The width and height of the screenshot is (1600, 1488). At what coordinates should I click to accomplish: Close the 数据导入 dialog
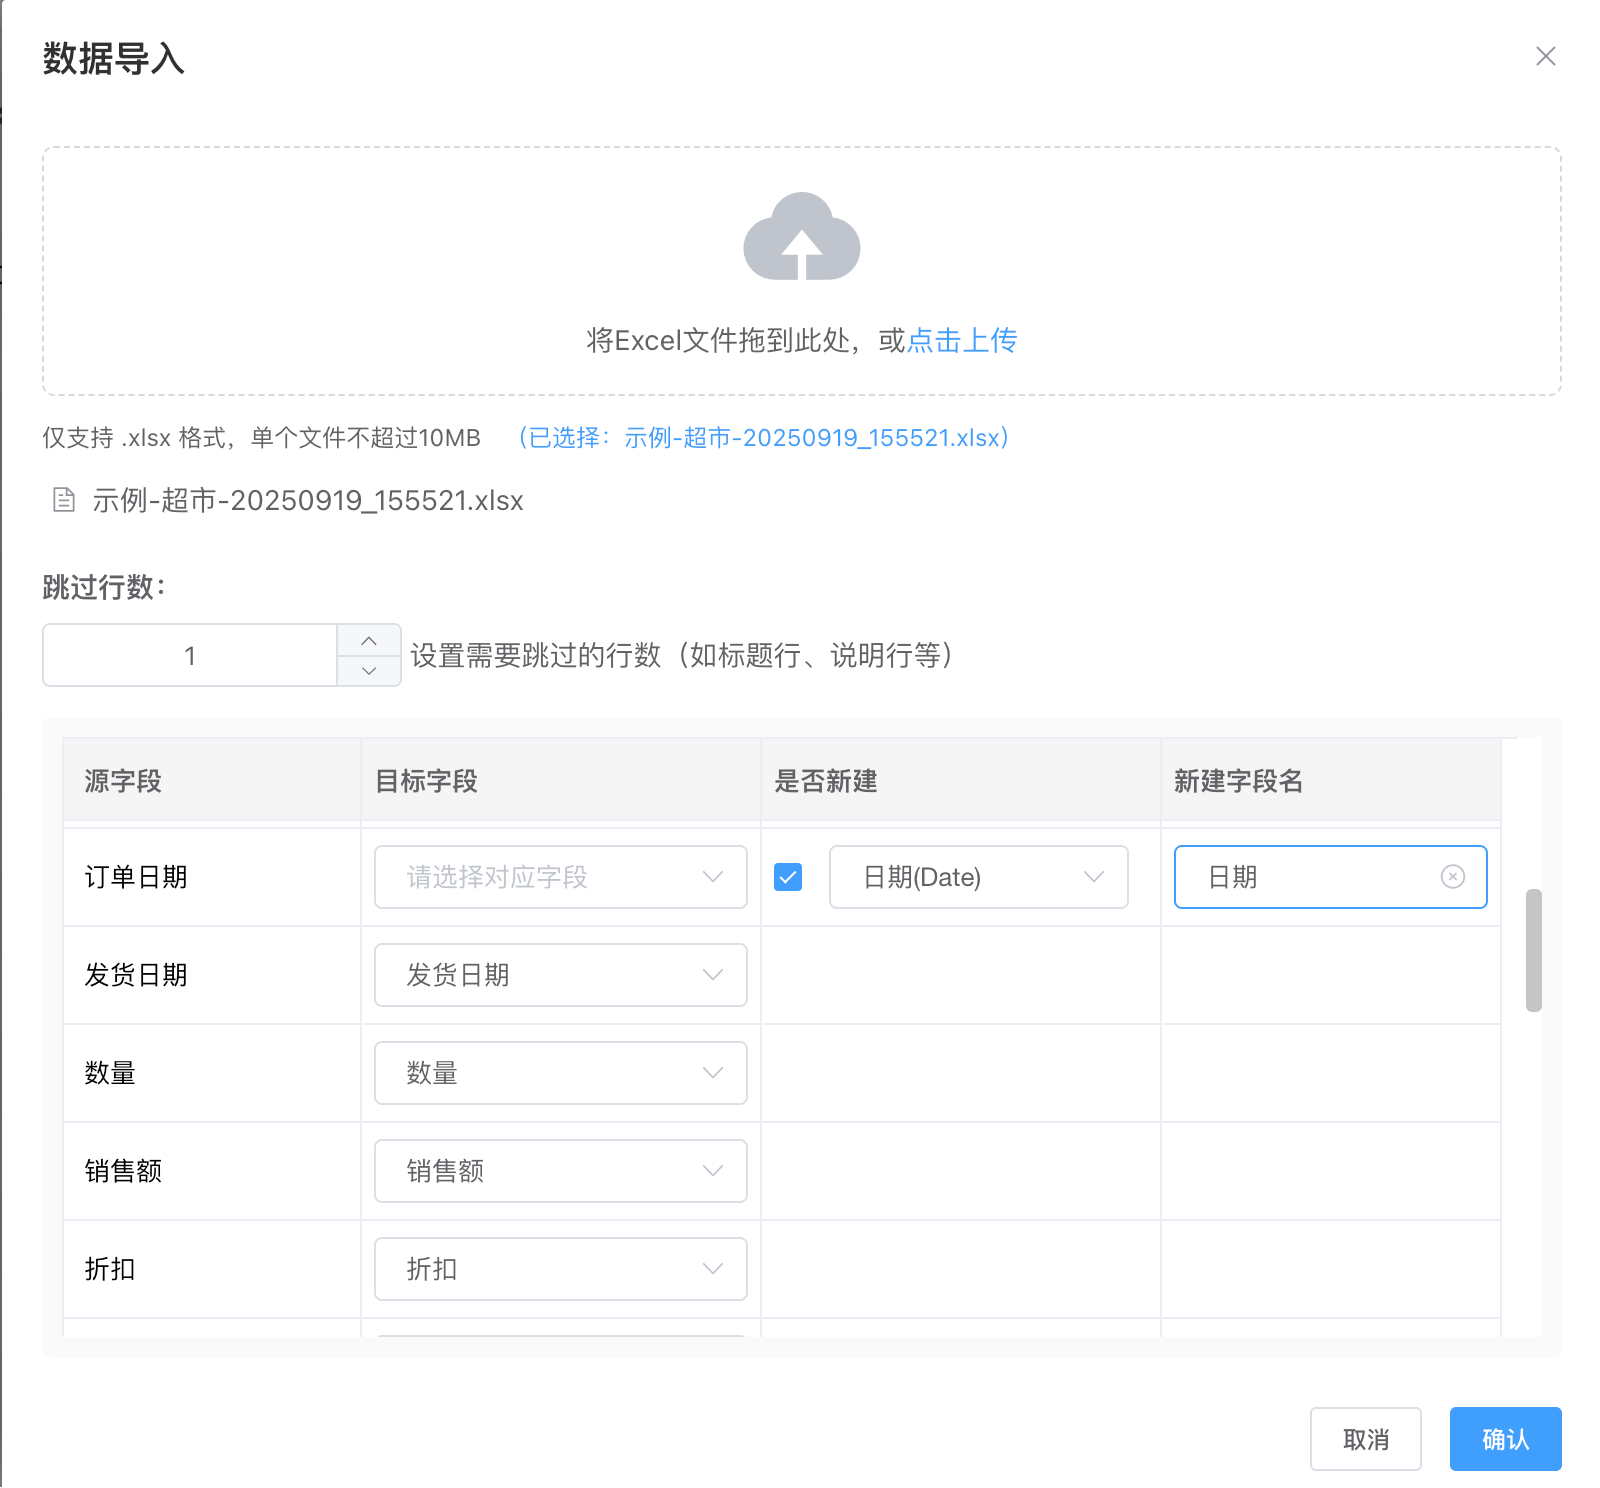click(1545, 57)
